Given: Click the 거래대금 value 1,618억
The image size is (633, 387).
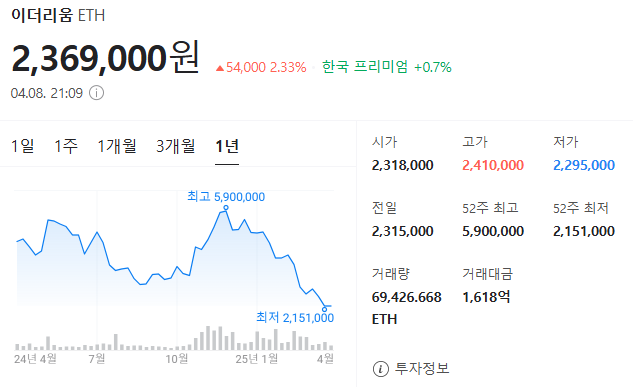Looking at the screenshot, I should coord(486,297).
